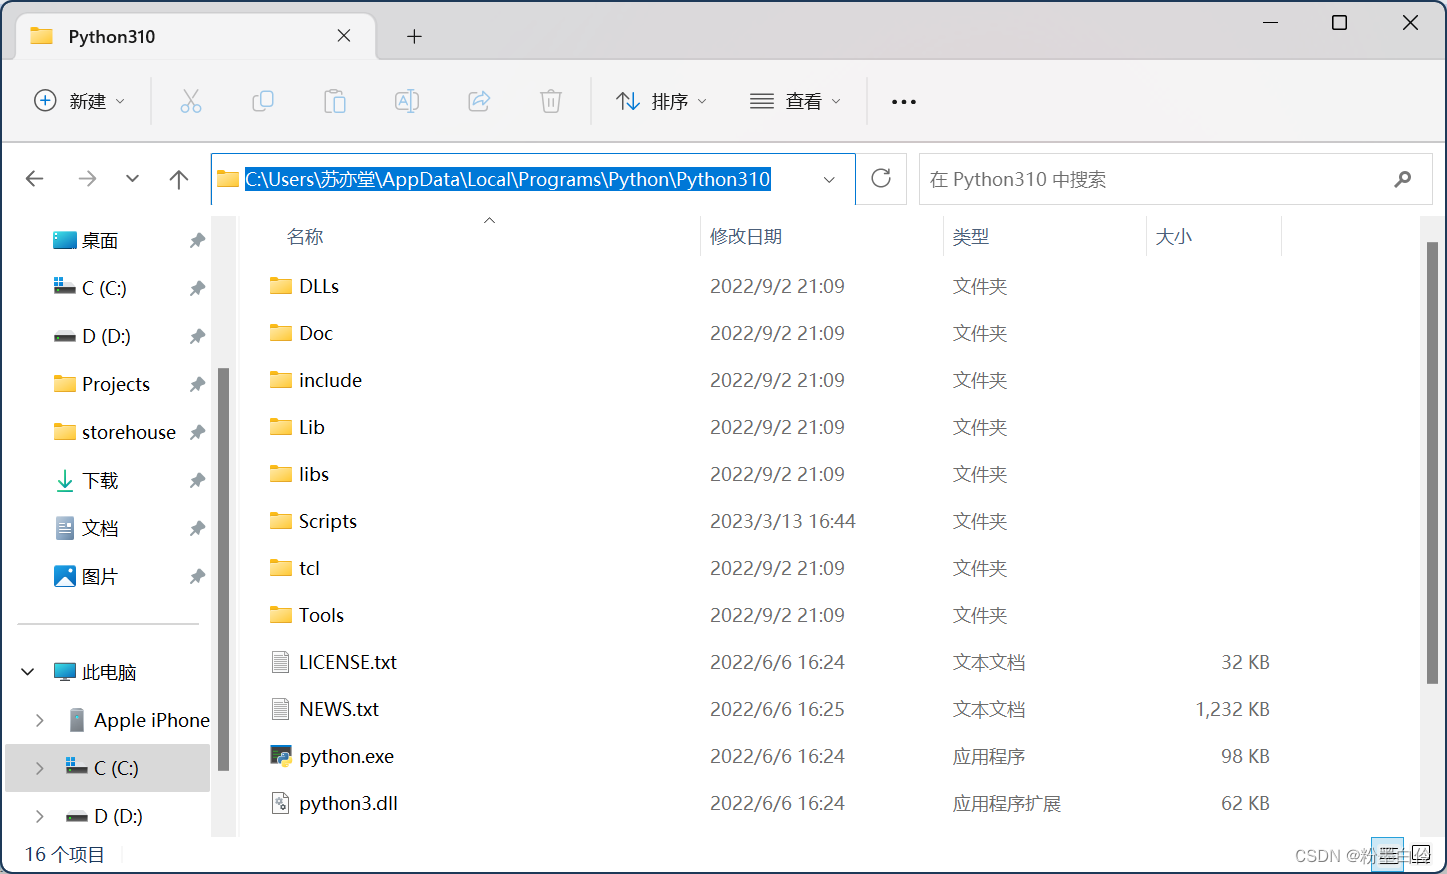Open a new tab with plus button
This screenshot has width=1447, height=874.
(x=414, y=37)
